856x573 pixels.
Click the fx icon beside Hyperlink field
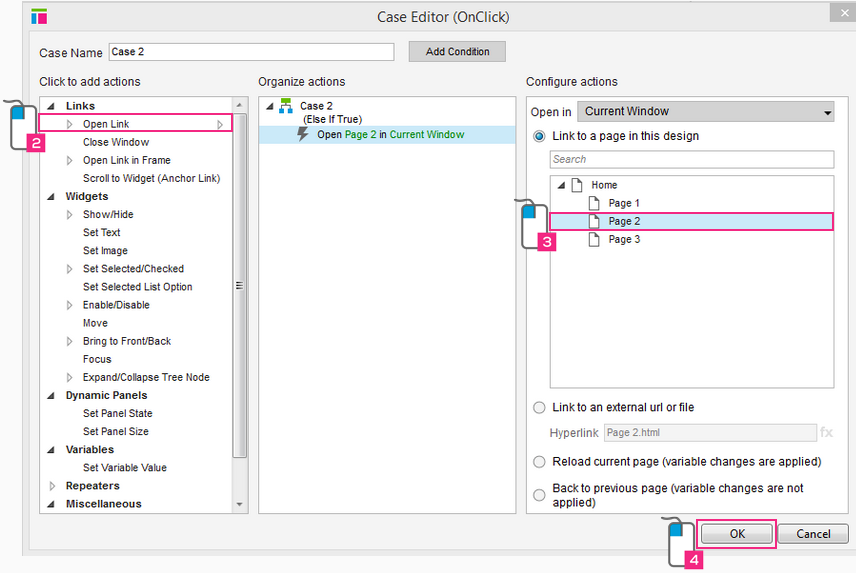coord(826,433)
